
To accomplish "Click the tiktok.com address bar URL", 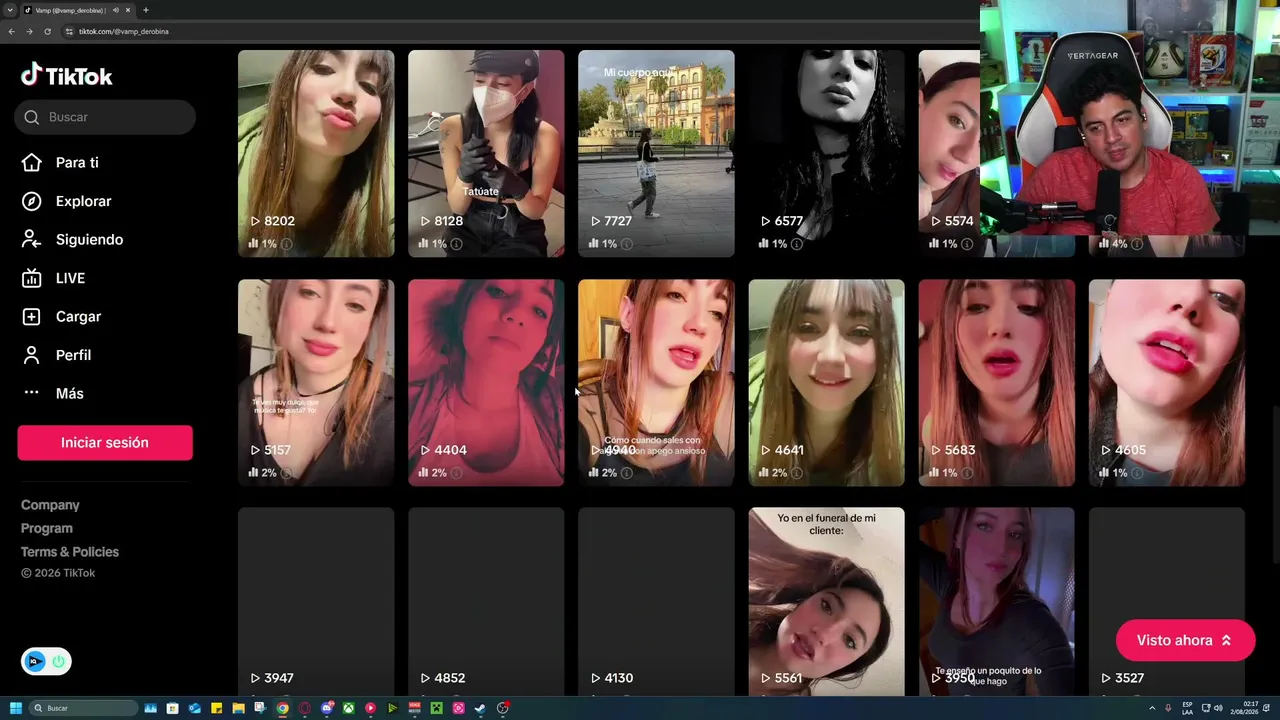I will click(124, 31).
